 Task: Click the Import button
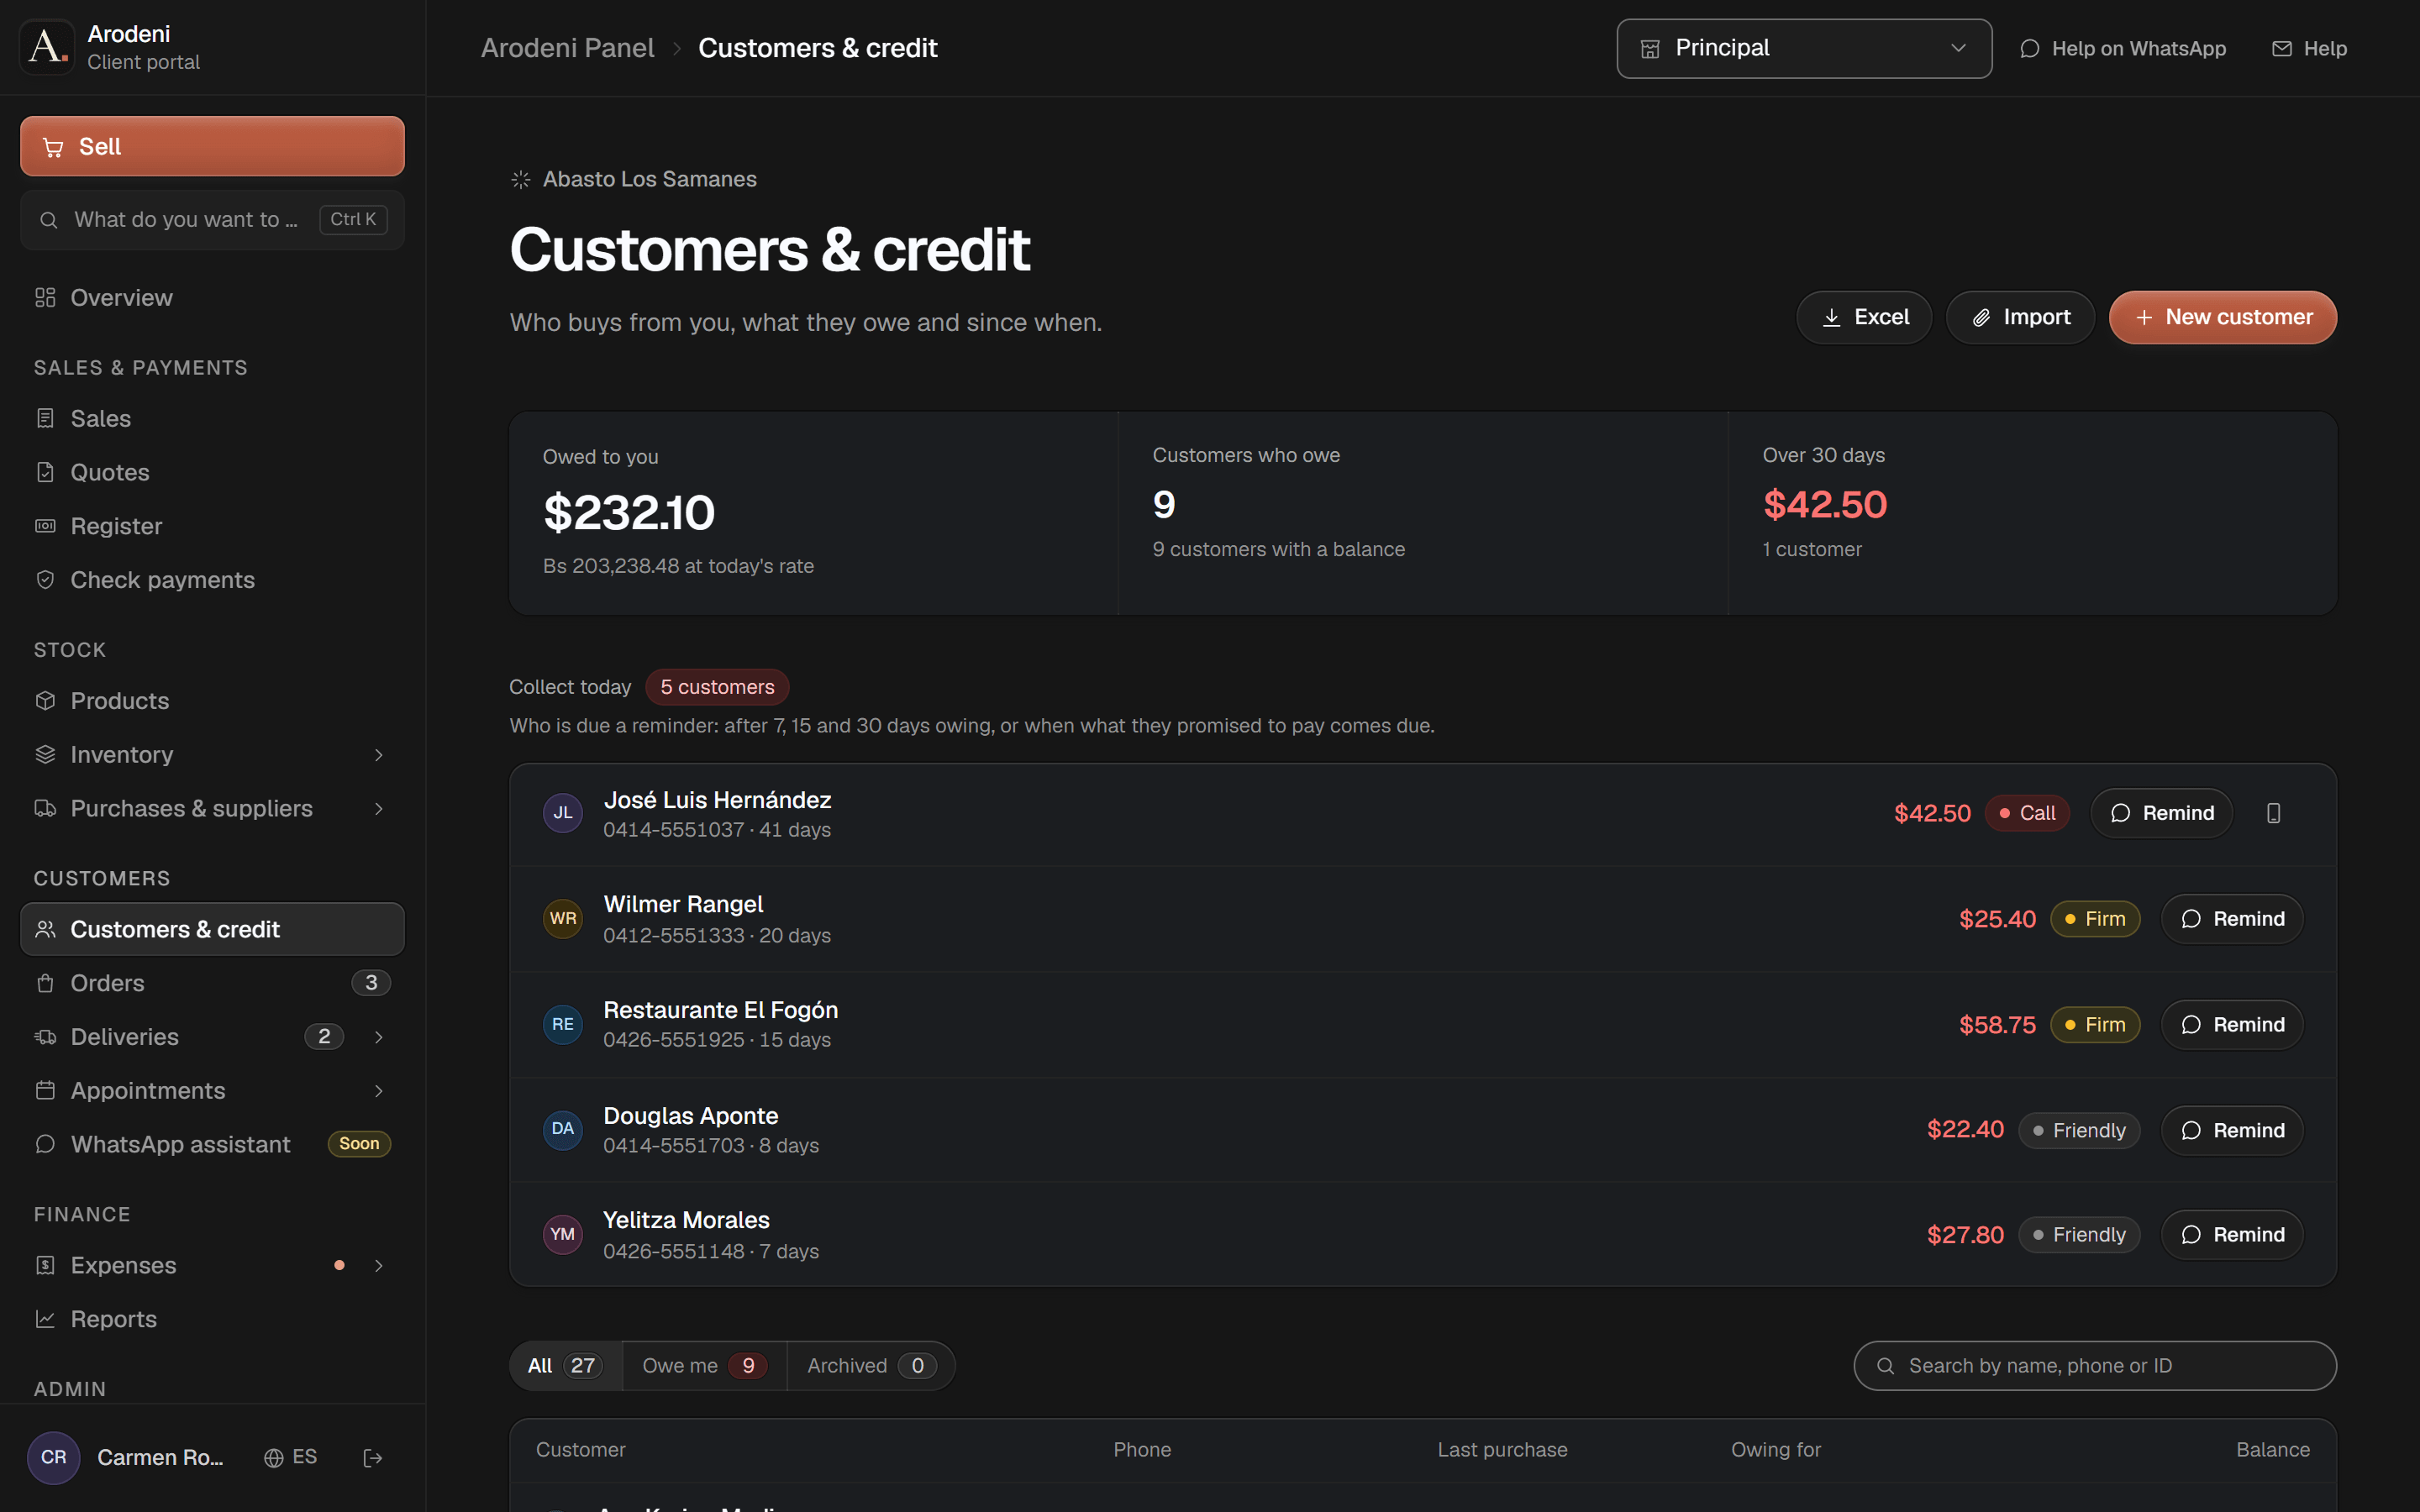pos(2020,317)
